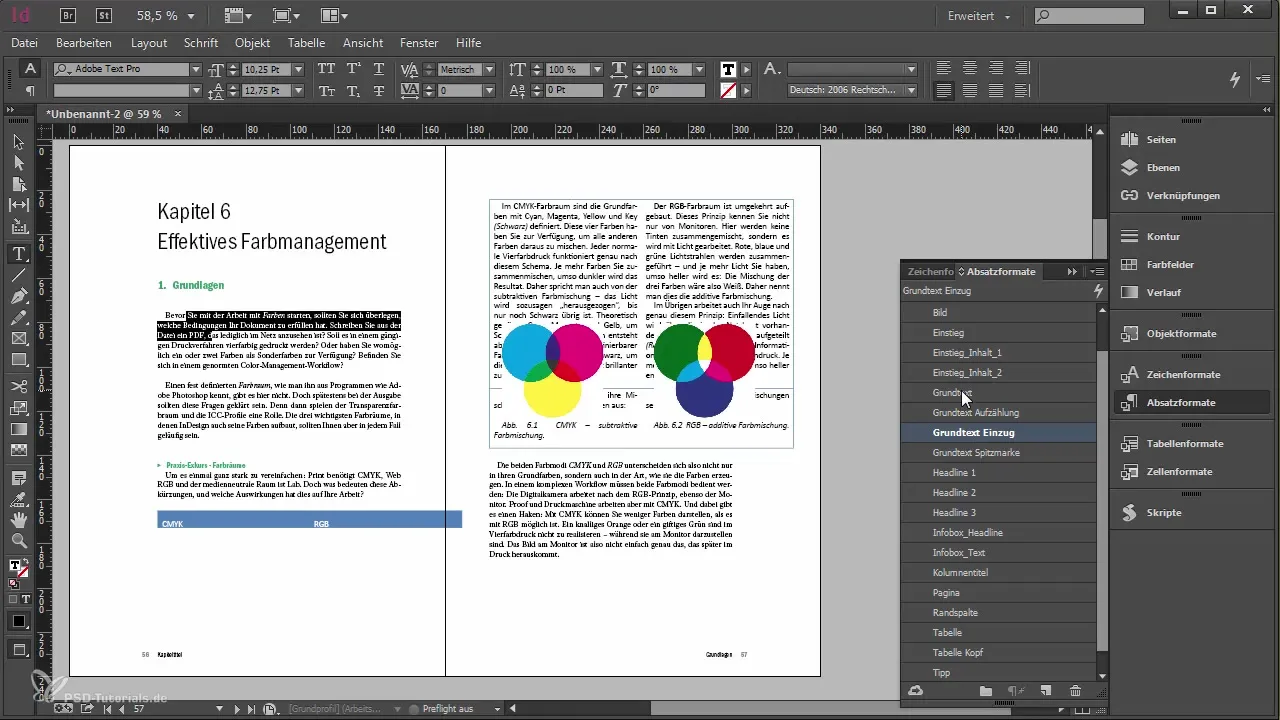This screenshot has height=720, width=1280.
Task: Select the Line tool
Action: [x=18, y=275]
